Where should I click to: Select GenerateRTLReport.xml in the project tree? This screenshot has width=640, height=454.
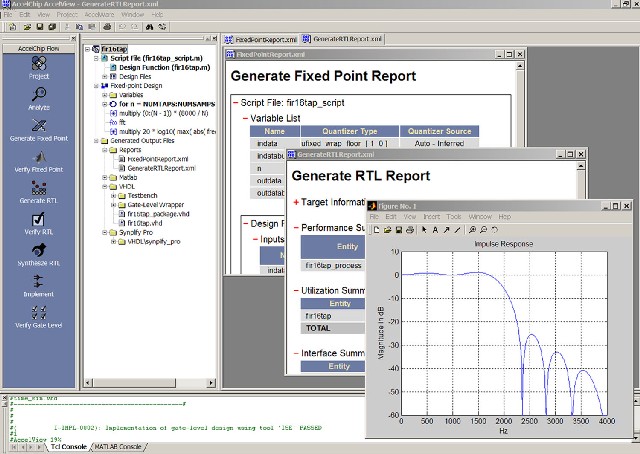(x=161, y=168)
